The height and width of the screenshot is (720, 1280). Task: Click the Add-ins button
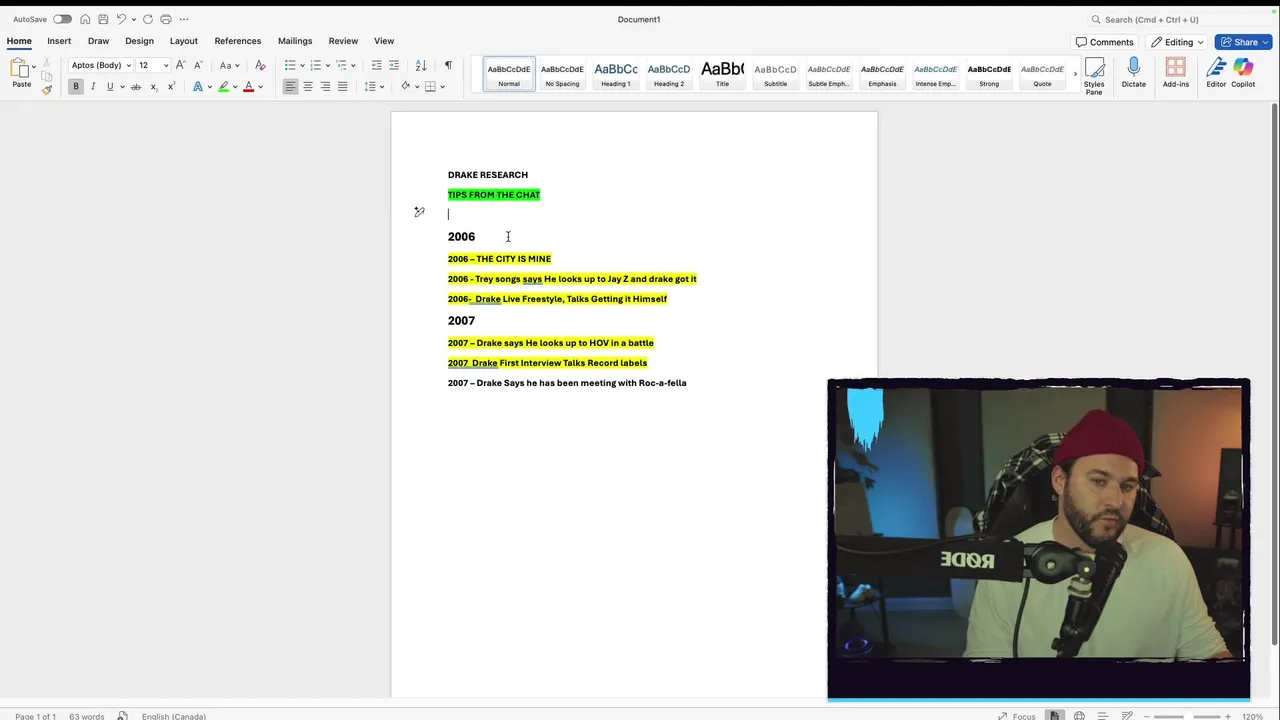pyautogui.click(x=1176, y=73)
